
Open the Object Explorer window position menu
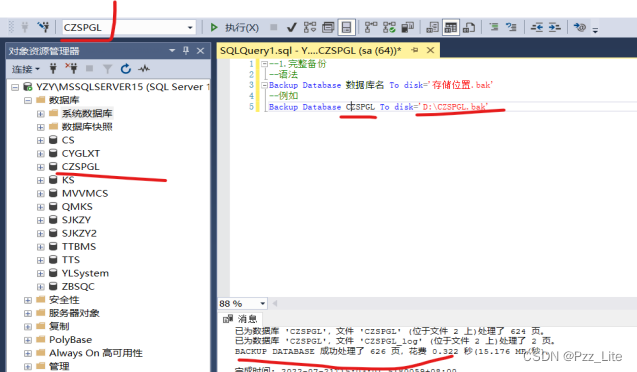tap(172, 51)
